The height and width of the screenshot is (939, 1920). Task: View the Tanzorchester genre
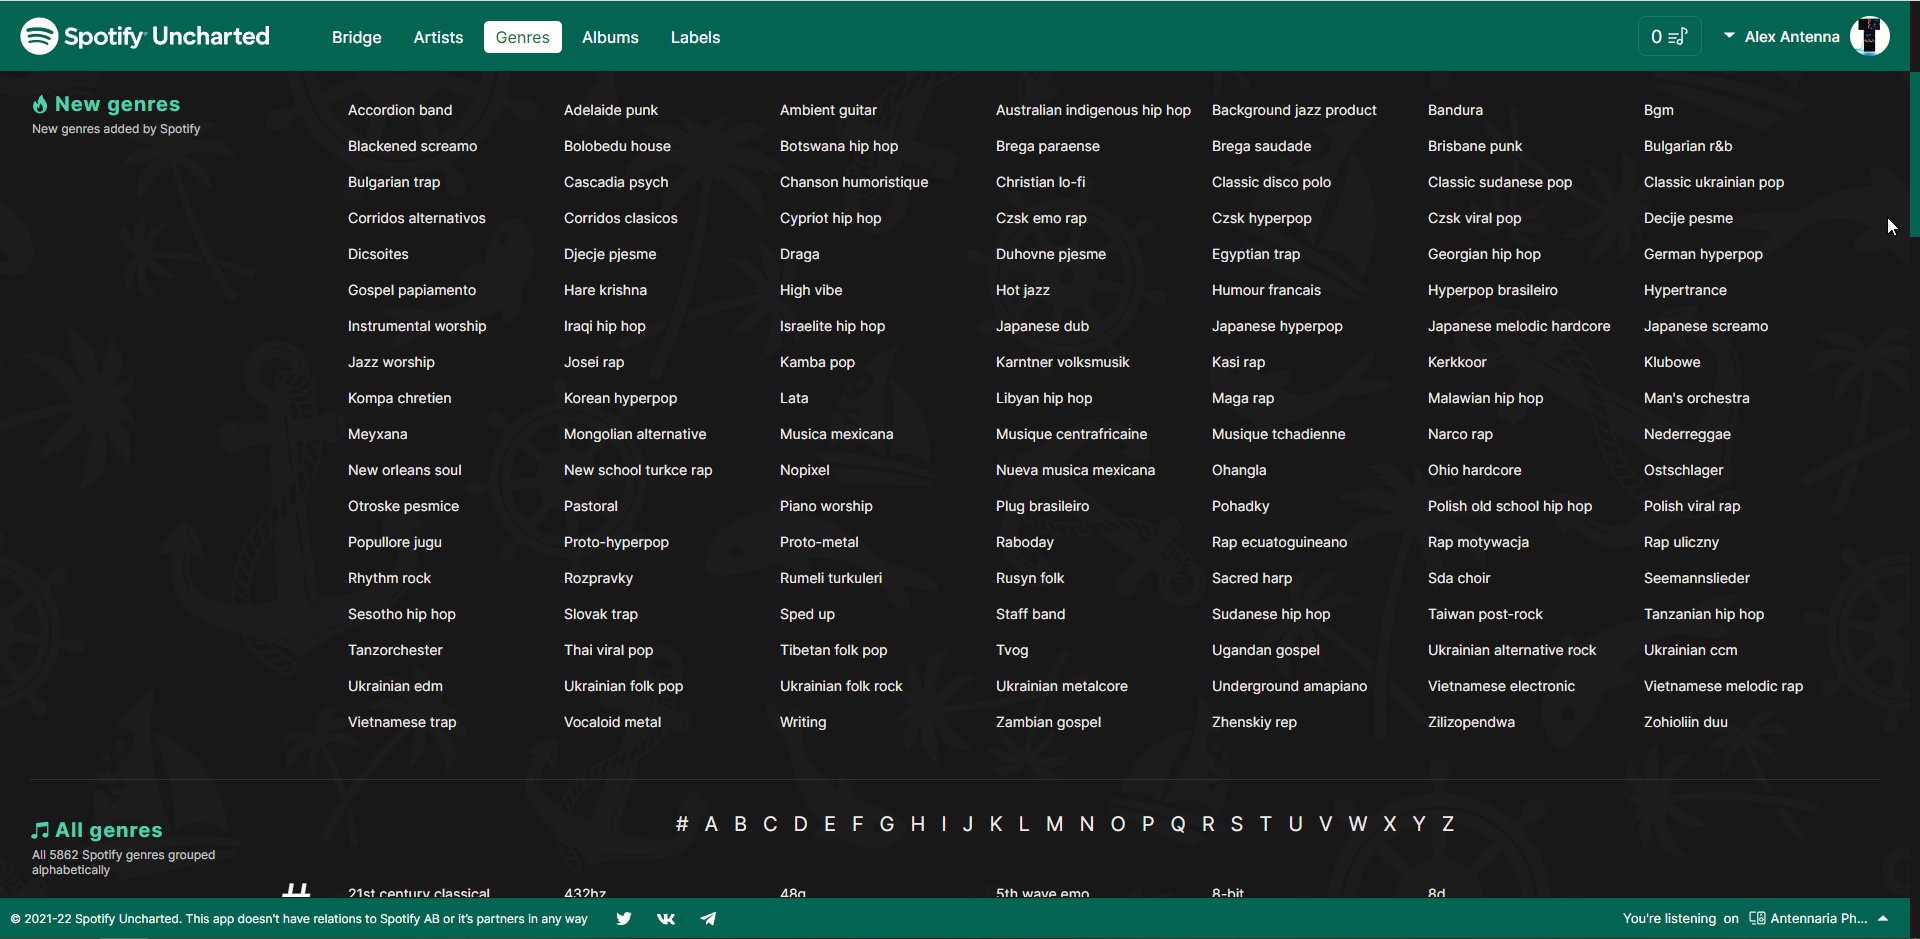[x=395, y=650]
